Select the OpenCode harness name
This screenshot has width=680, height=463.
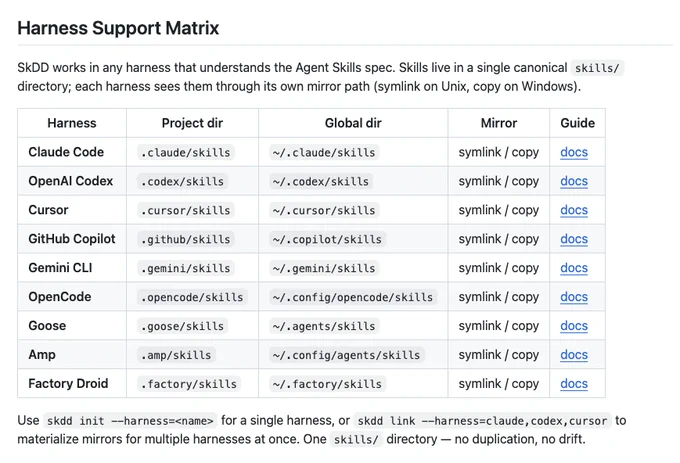point(60,297)
